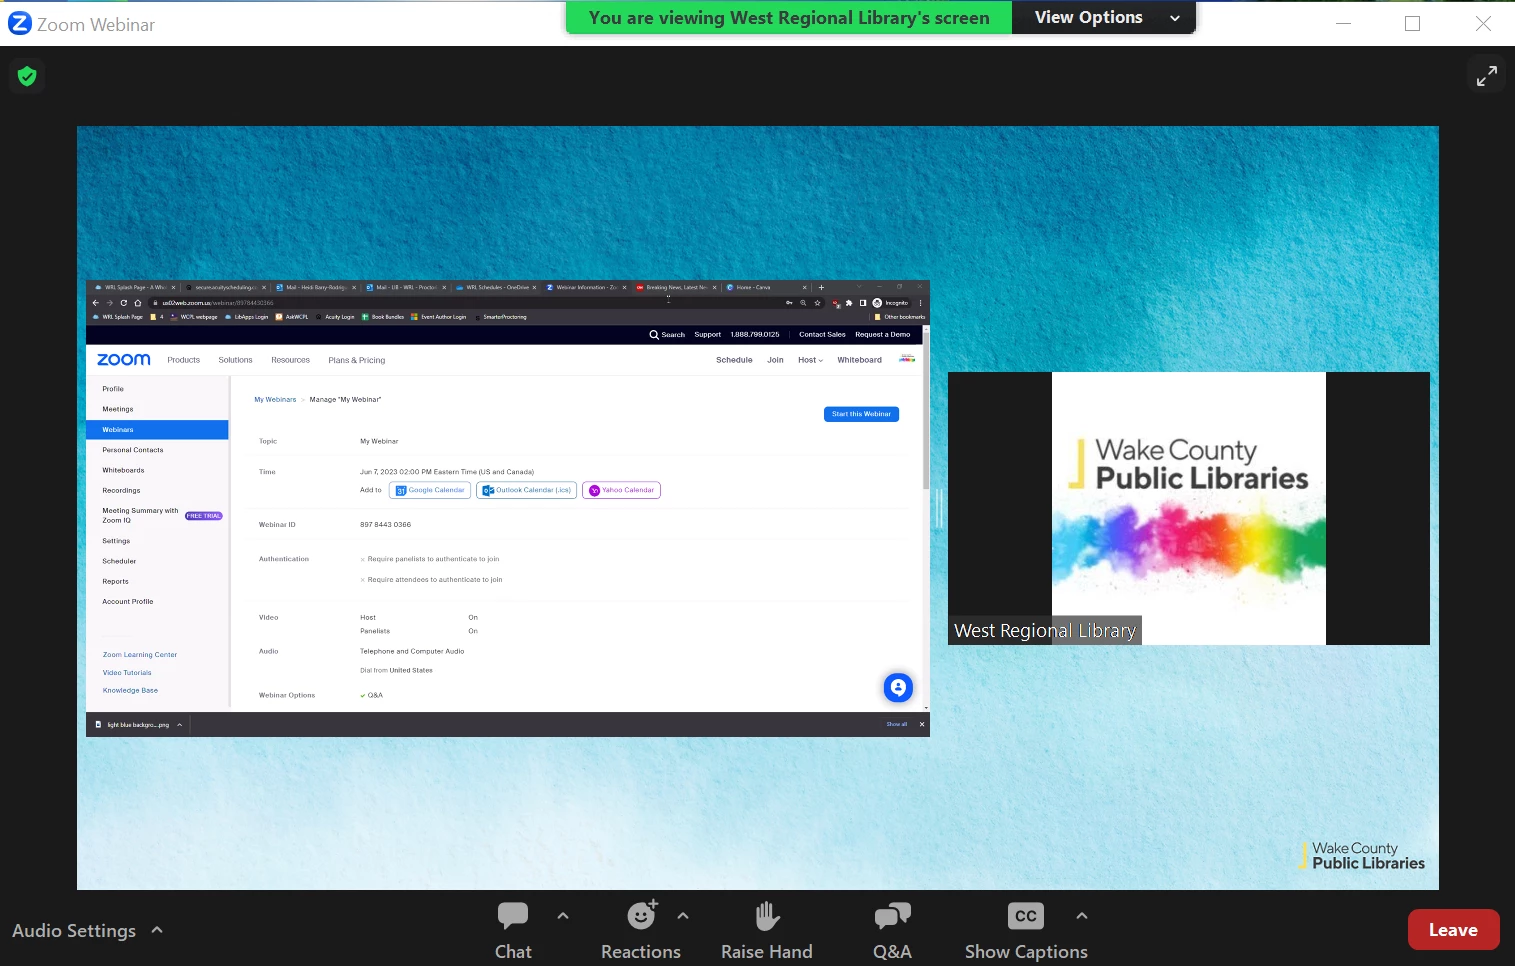Click the shared webpage vertical scrollbar
The width and height of the screenshot is (1515, 966).
click(x=926, y=518)
